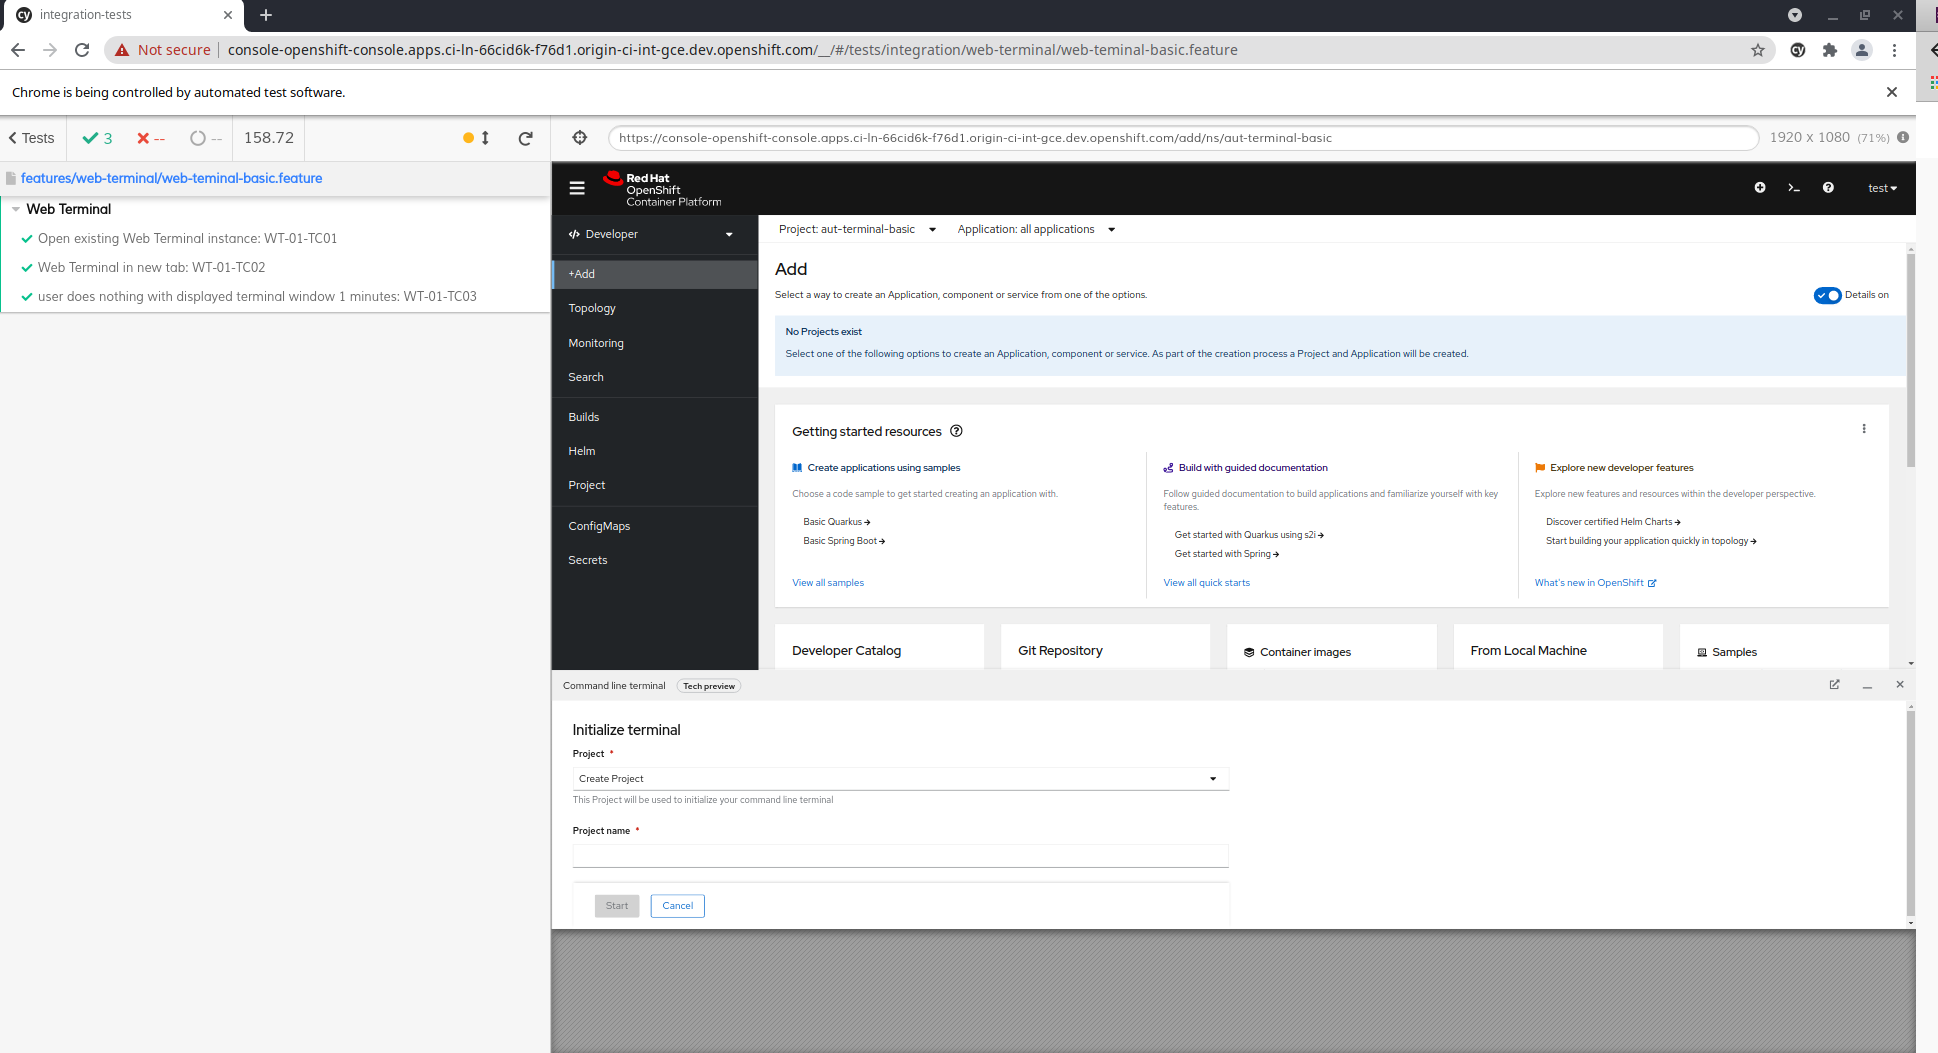Open Helm in the sidebar
This screenshot has width=1938, height=1053.
[655, 451]
